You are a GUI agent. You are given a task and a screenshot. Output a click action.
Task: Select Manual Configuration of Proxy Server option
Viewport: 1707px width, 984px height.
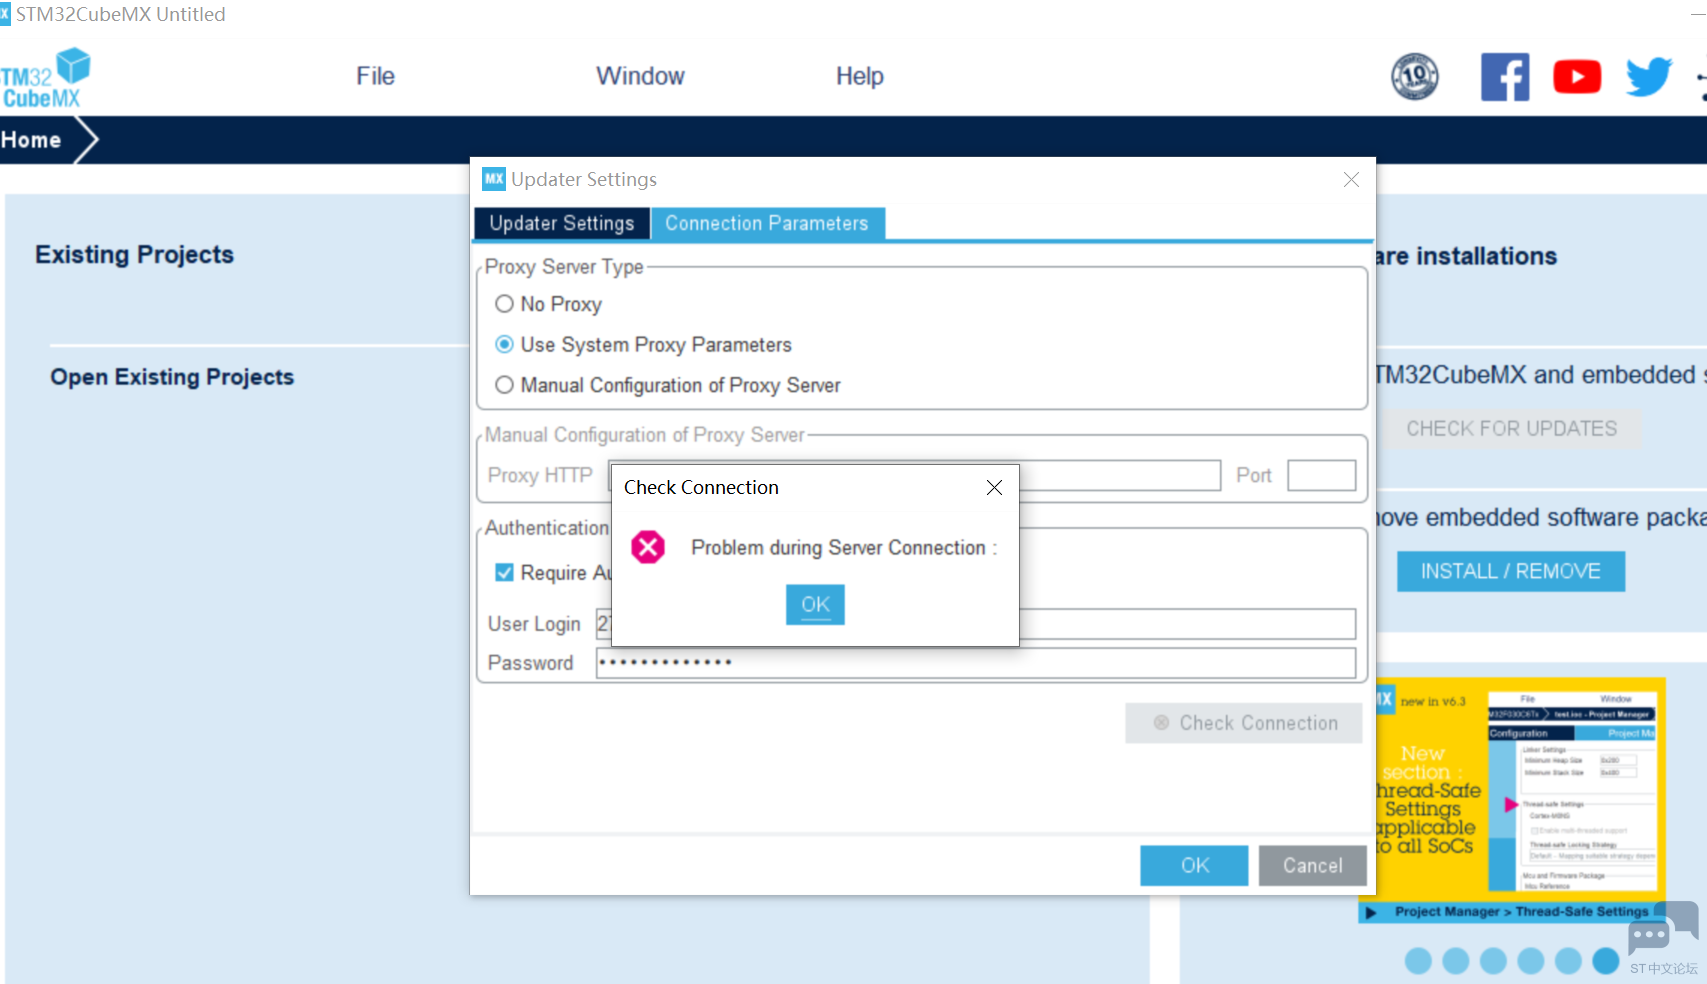click(x=668, y=385)
